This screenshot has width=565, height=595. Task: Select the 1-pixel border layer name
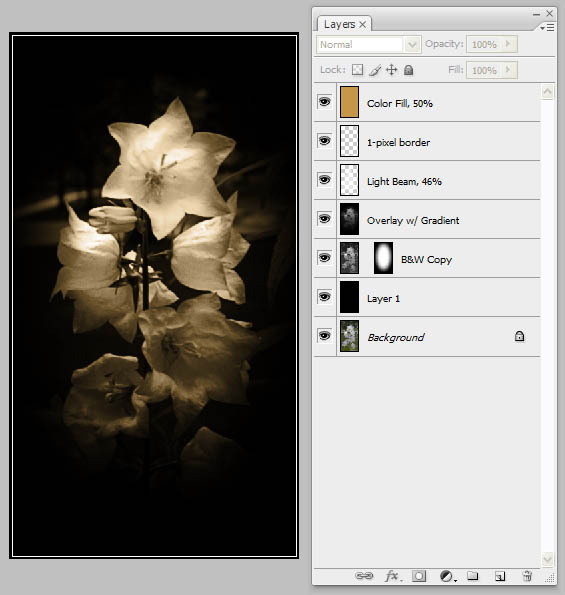tap(398, 143)
